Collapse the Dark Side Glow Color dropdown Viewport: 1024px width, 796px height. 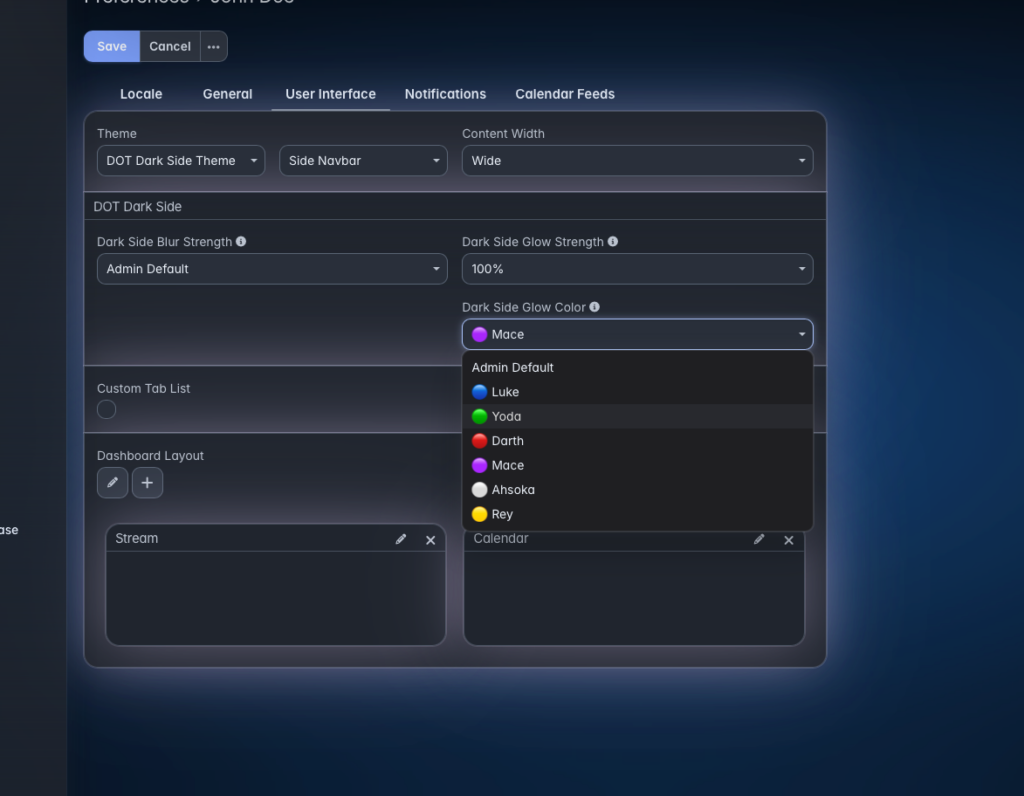[637, 334]
